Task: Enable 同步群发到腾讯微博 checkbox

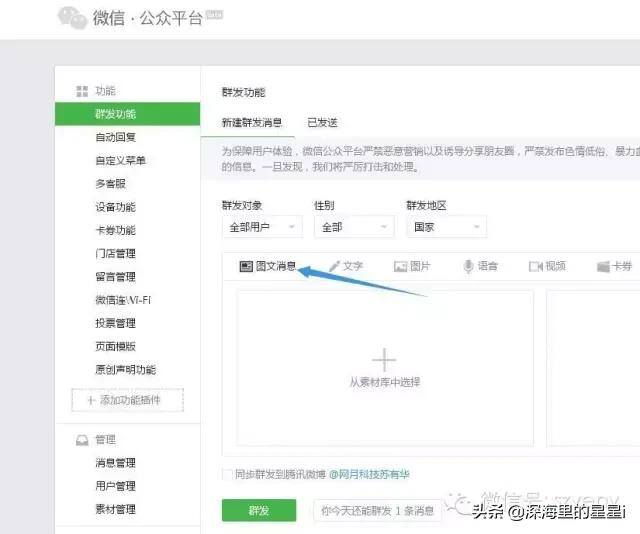Action: point(227,474)
